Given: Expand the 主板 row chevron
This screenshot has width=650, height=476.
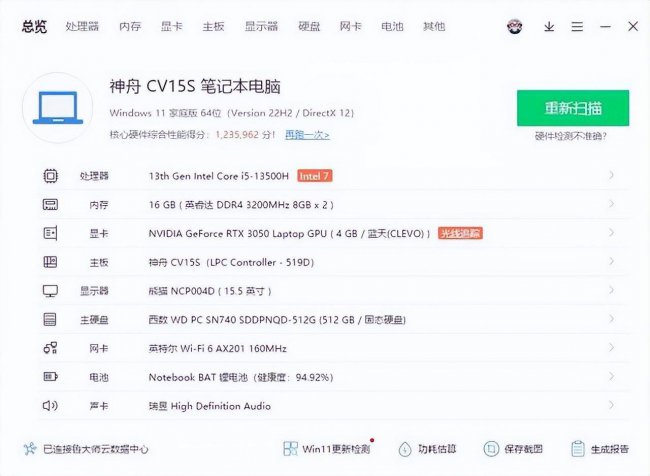Looking at the screenshot, I should 611,262.
